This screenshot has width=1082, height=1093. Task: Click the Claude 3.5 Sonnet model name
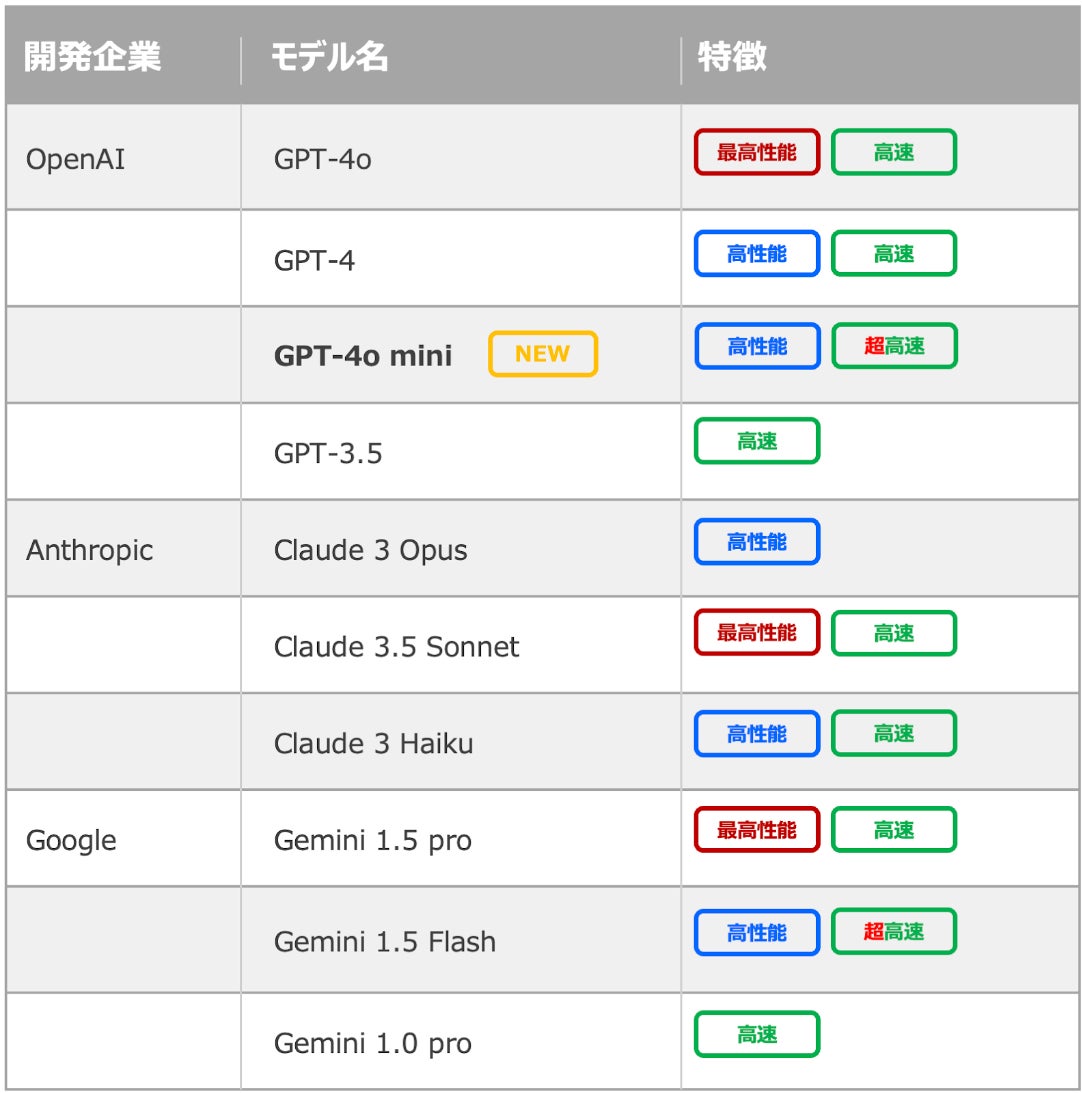[x=396, y=647]
